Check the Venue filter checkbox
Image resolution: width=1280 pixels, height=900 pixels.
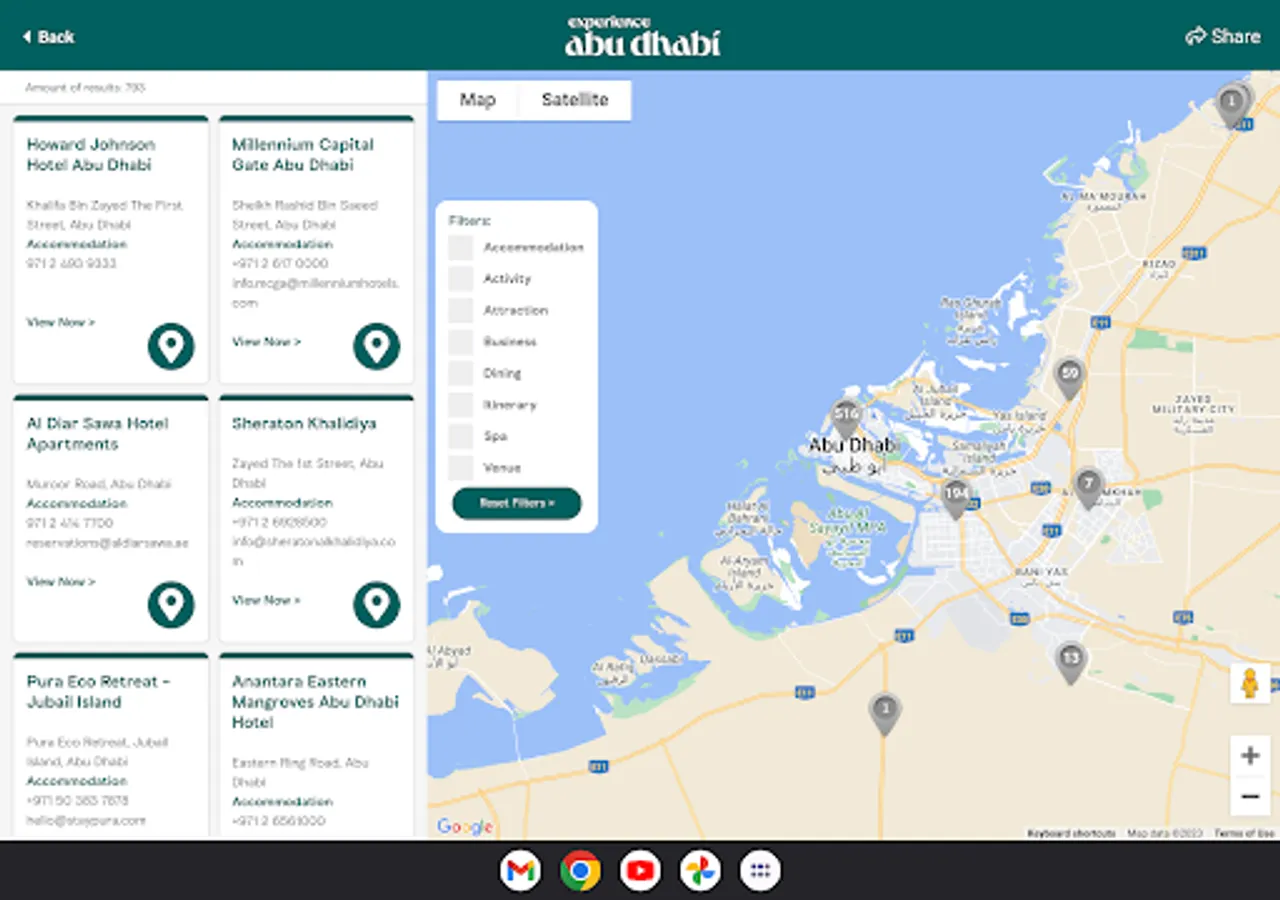tap(460, 468)
